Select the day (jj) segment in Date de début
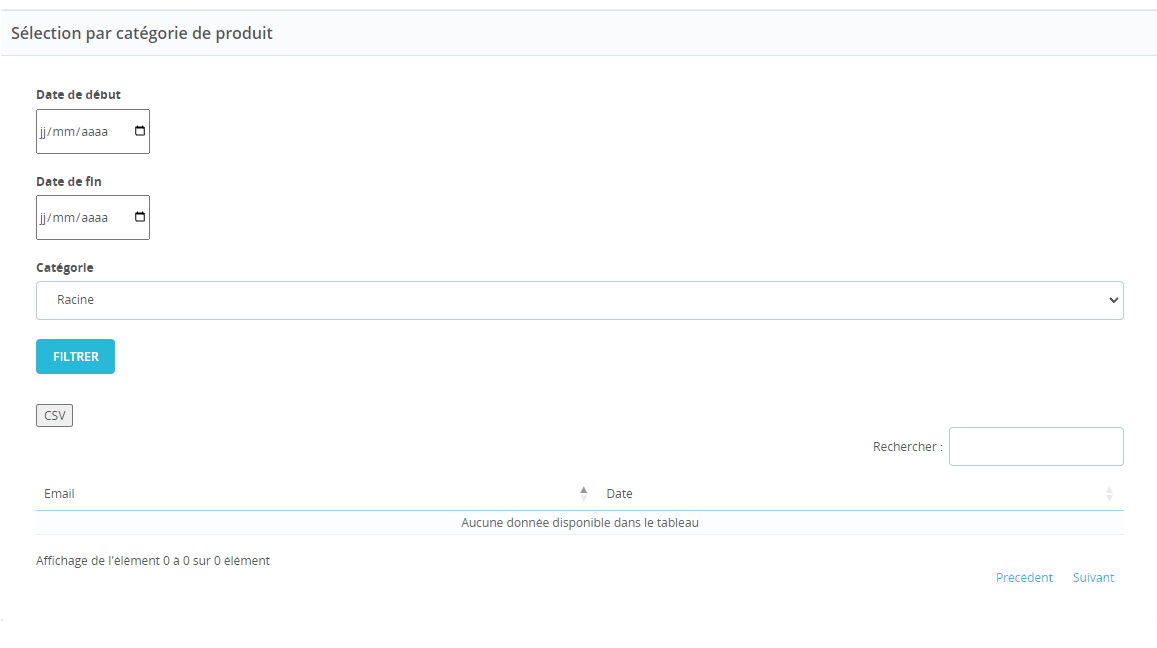Image resolution: width=1157 pixels, height=648 pixels. pyautogui.click(x=44, y=132)
